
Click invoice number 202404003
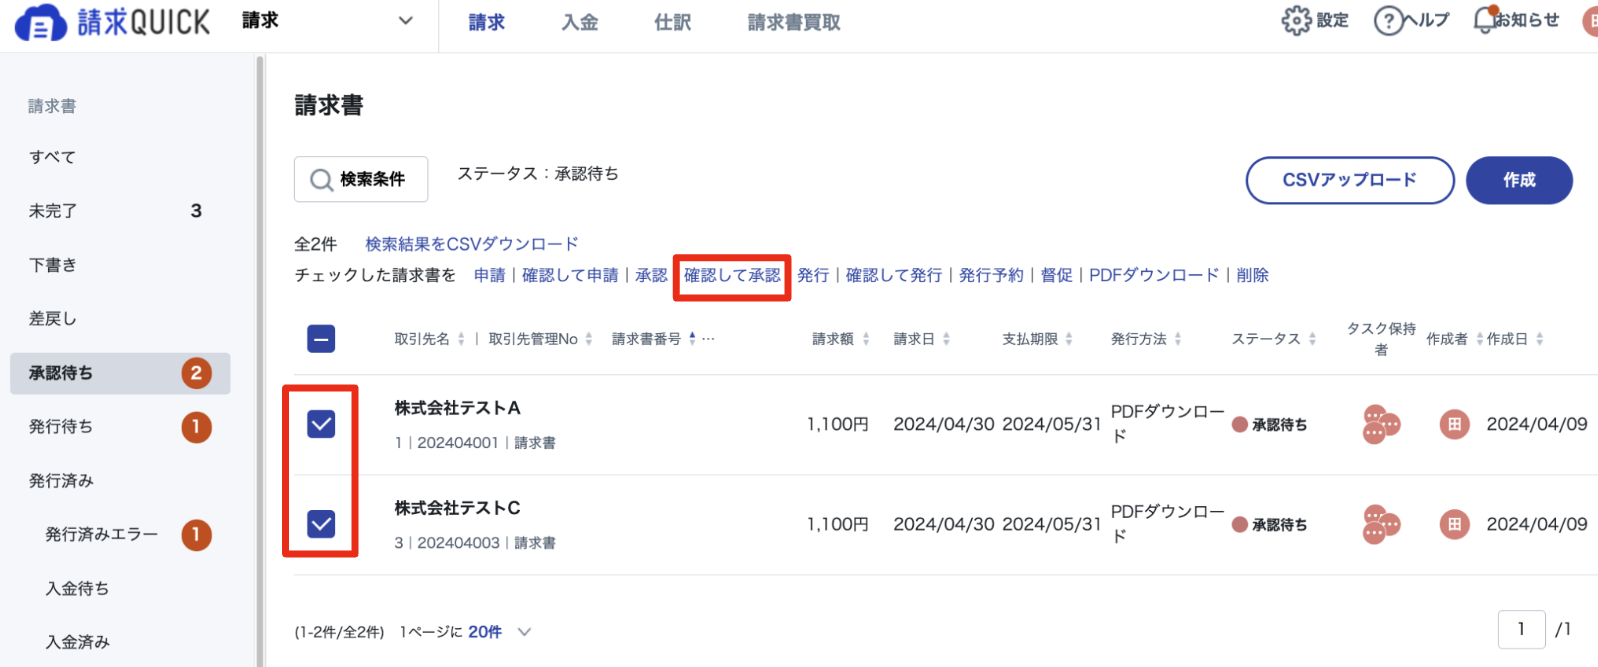pos(458,543)
